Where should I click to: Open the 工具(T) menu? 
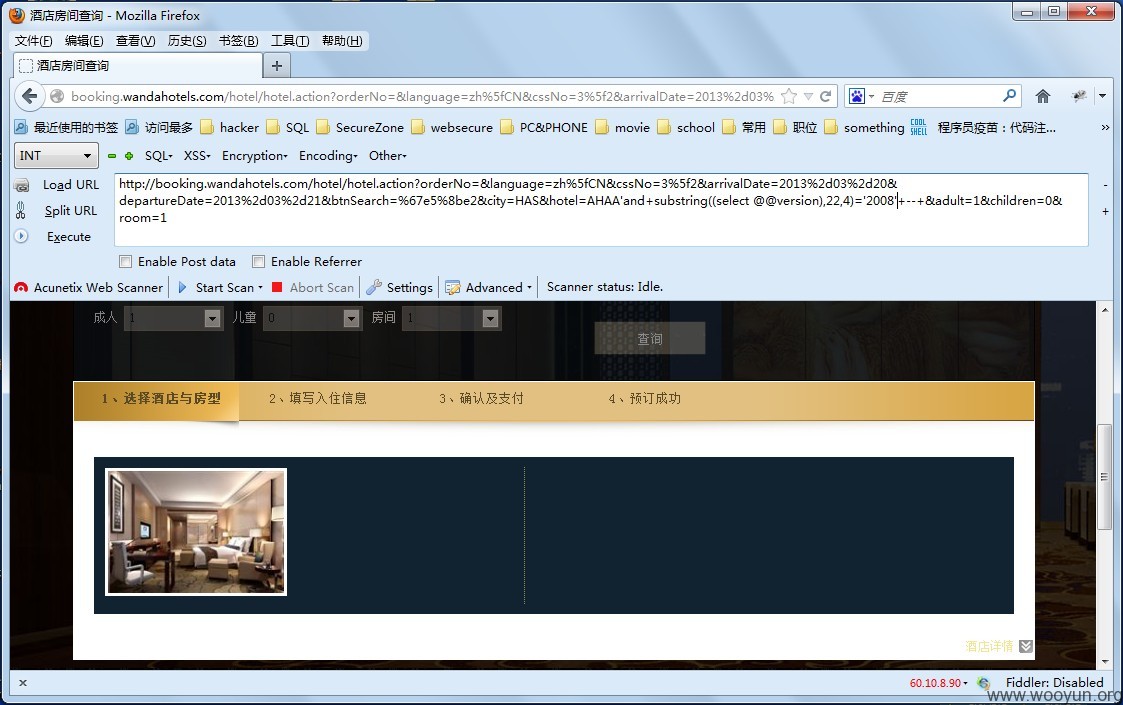[290, 41]
